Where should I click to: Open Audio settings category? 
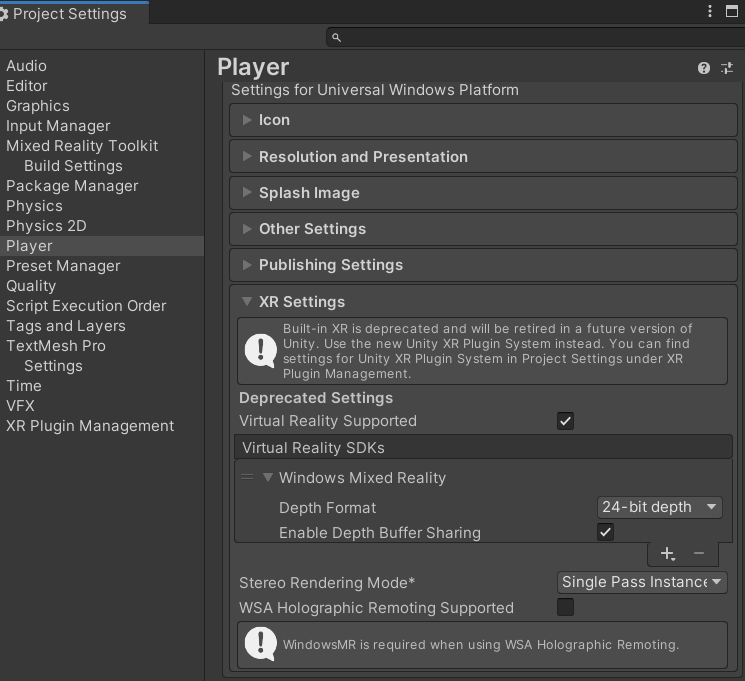27,66
